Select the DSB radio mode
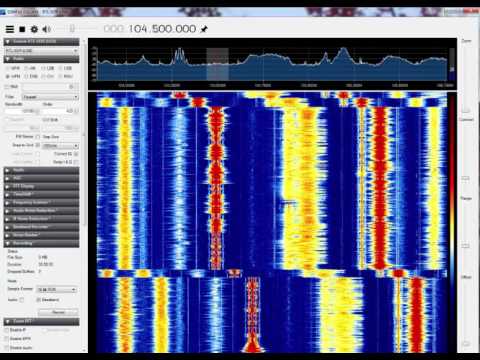The height and width of the screenshot is (360, 480). tap(31, 76)
